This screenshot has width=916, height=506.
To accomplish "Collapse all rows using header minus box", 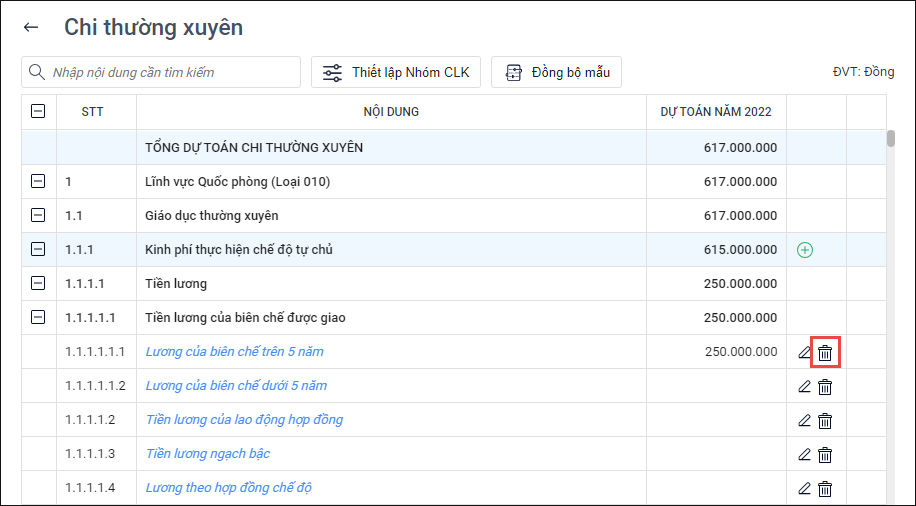I will tap(39, 112).
